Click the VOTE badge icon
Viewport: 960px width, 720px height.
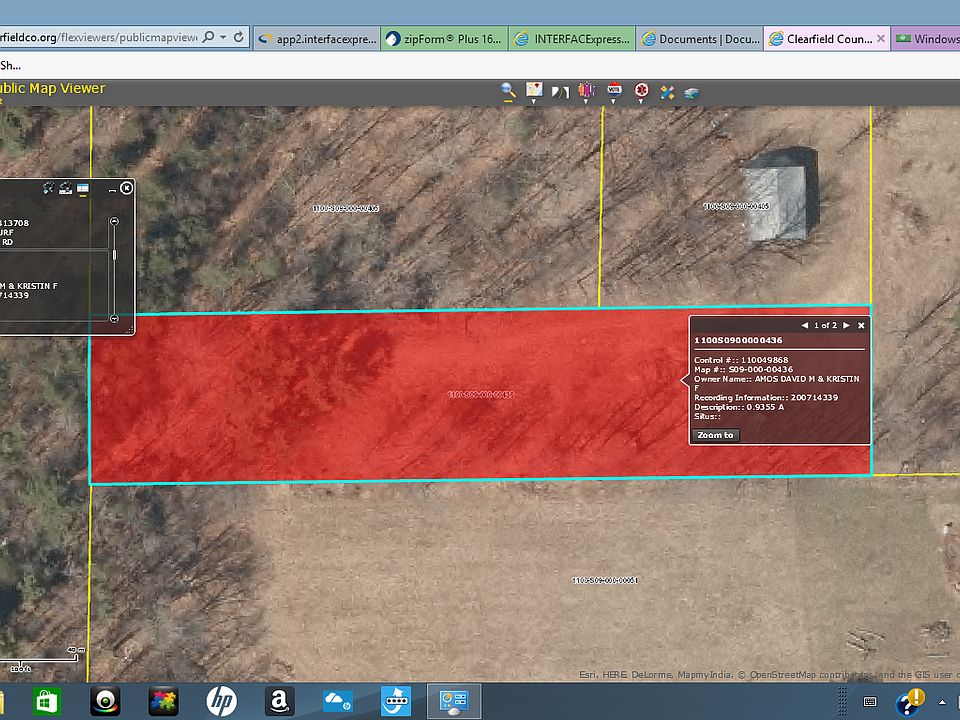click(x=614, y=90)
